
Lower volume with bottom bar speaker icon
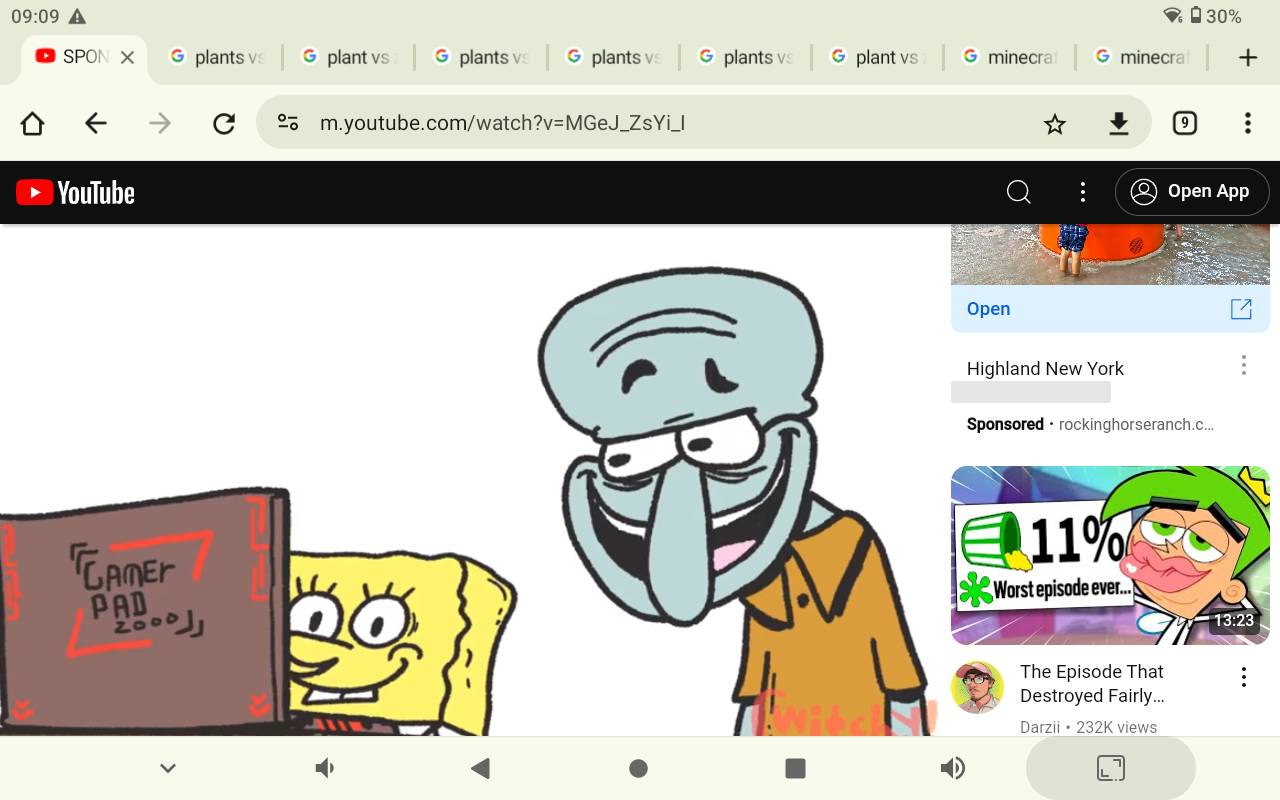tap(325, 768)
